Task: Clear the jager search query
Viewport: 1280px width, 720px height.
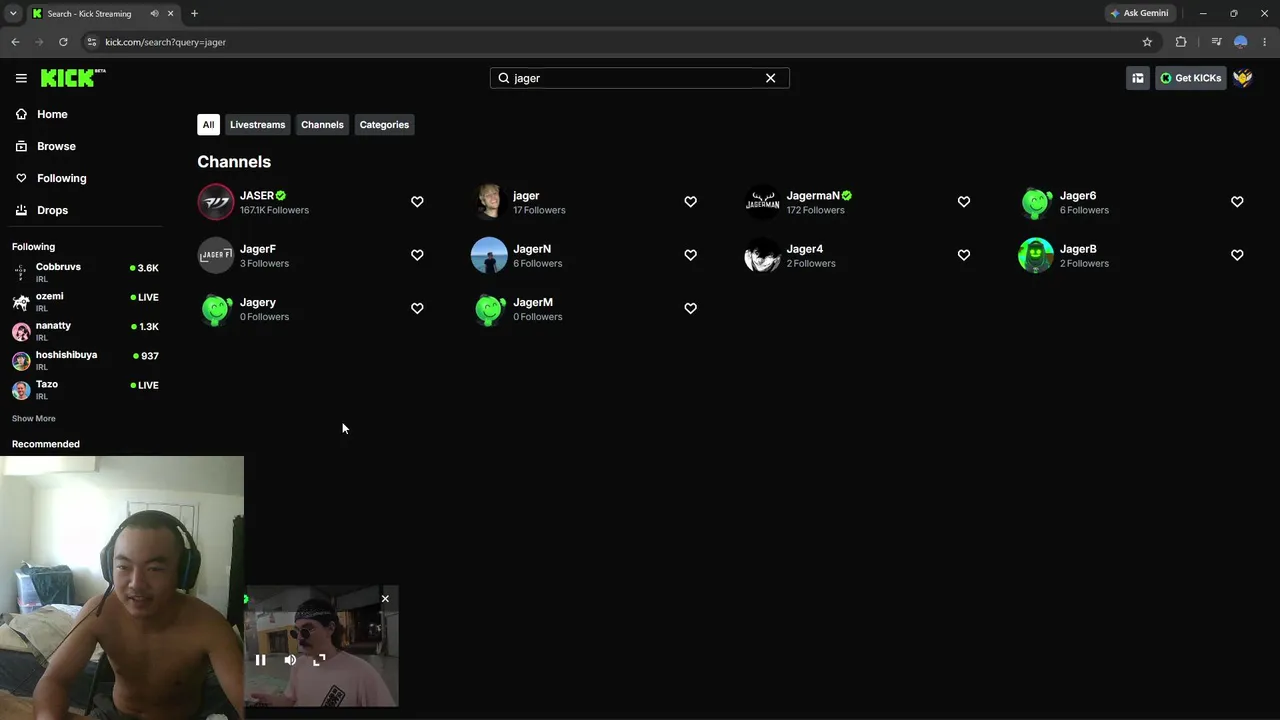Action: pos(770,78)
